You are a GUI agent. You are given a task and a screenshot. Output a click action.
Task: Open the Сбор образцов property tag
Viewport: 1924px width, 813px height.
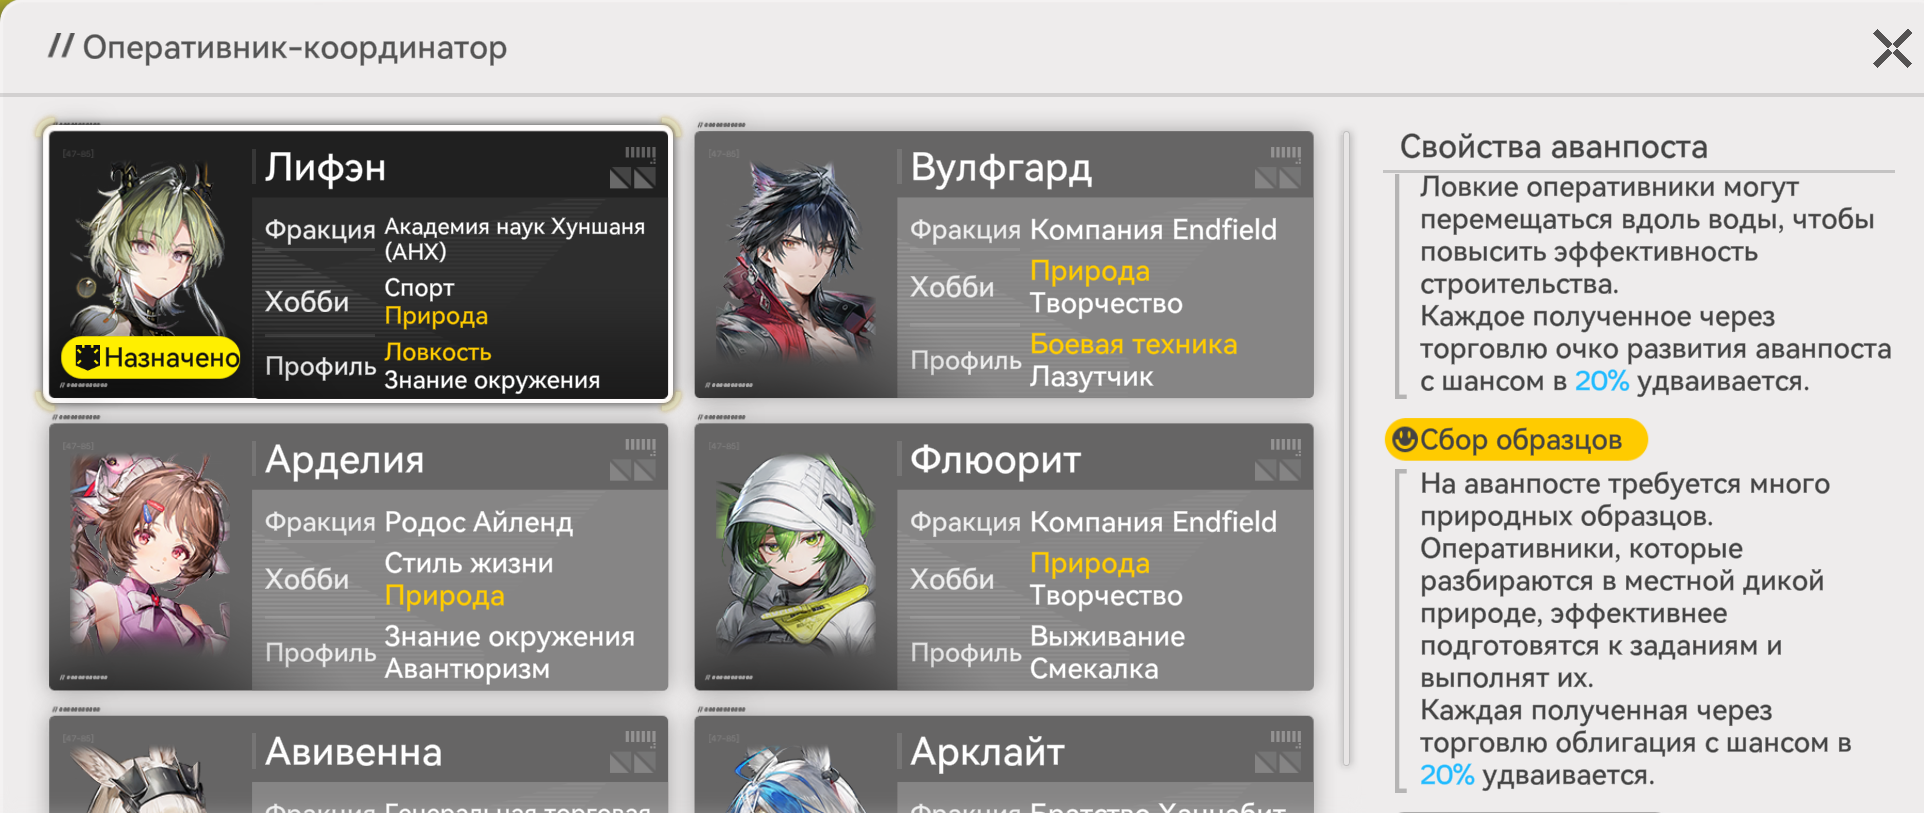pyautogui.click(x=1516, y=439)
